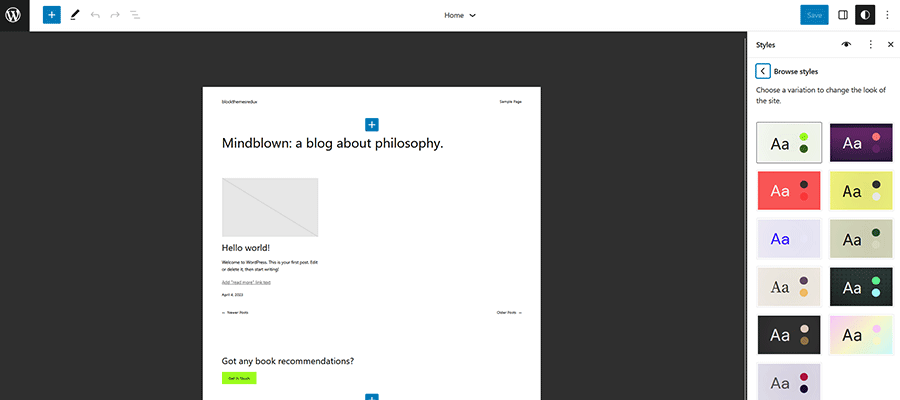Click the Save button
Image resolution: width=900 pixels, height=400 pixels.
pyautogui.click(x=814, y=15)
